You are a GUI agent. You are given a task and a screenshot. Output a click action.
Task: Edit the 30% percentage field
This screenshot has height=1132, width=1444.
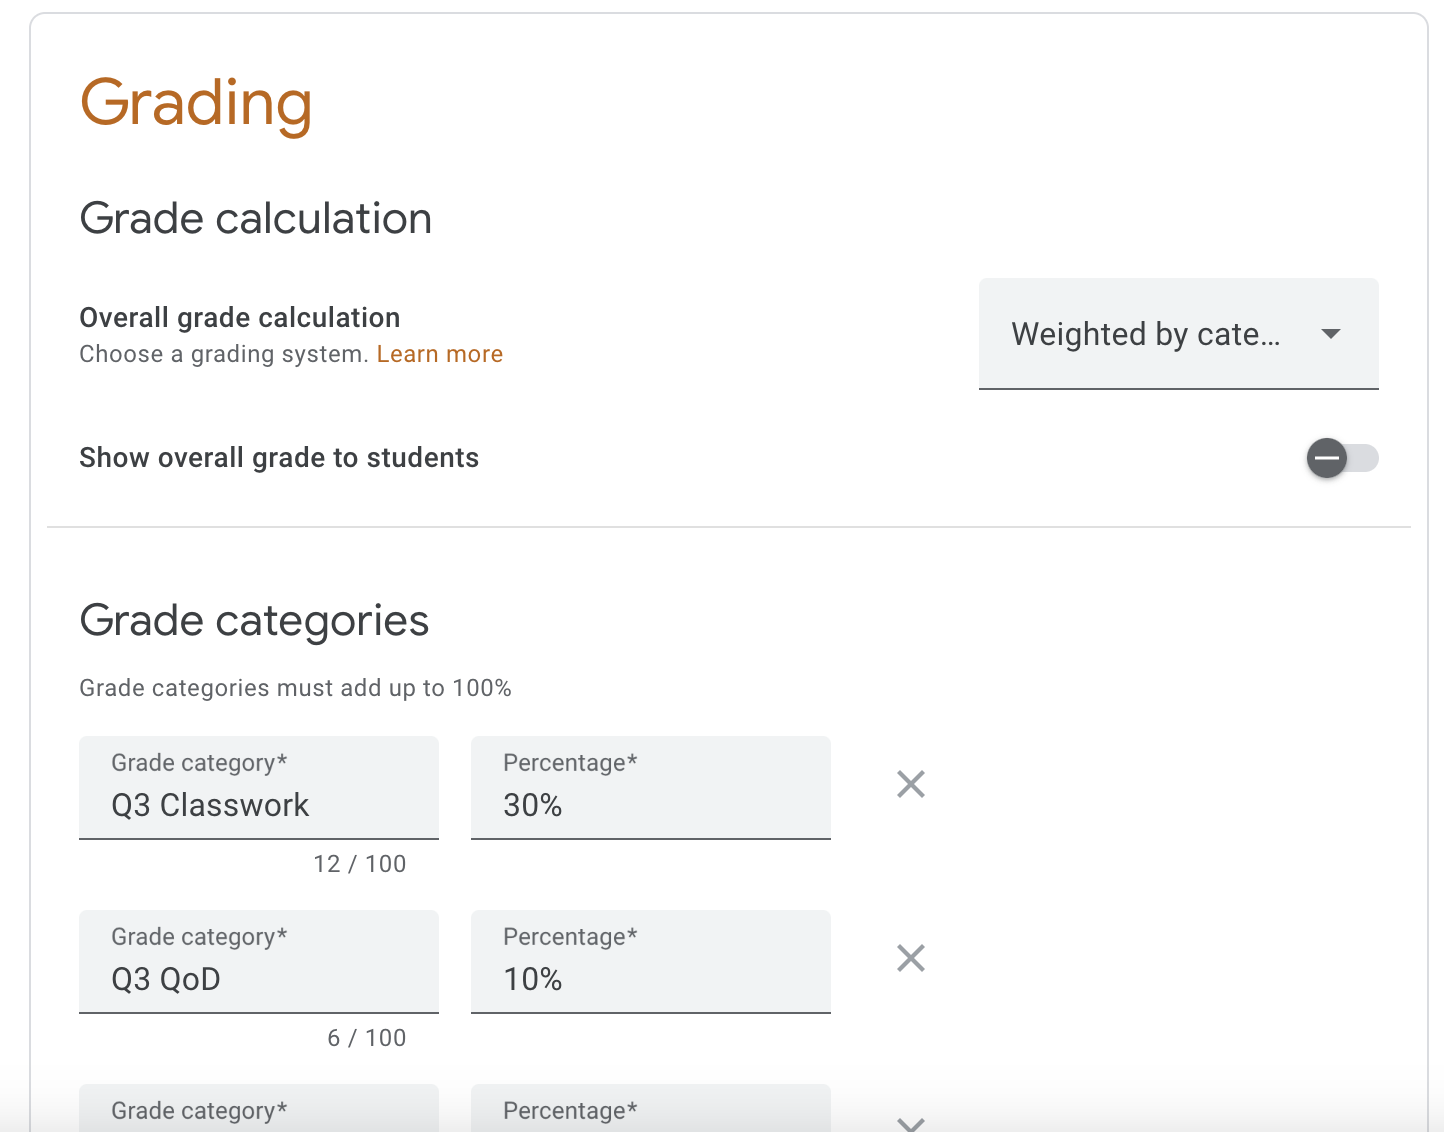(x=650, y=805)
